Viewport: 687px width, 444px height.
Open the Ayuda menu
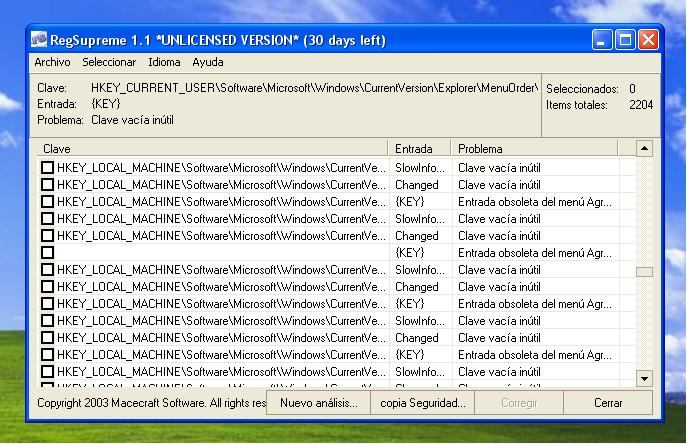click(208, 62)
